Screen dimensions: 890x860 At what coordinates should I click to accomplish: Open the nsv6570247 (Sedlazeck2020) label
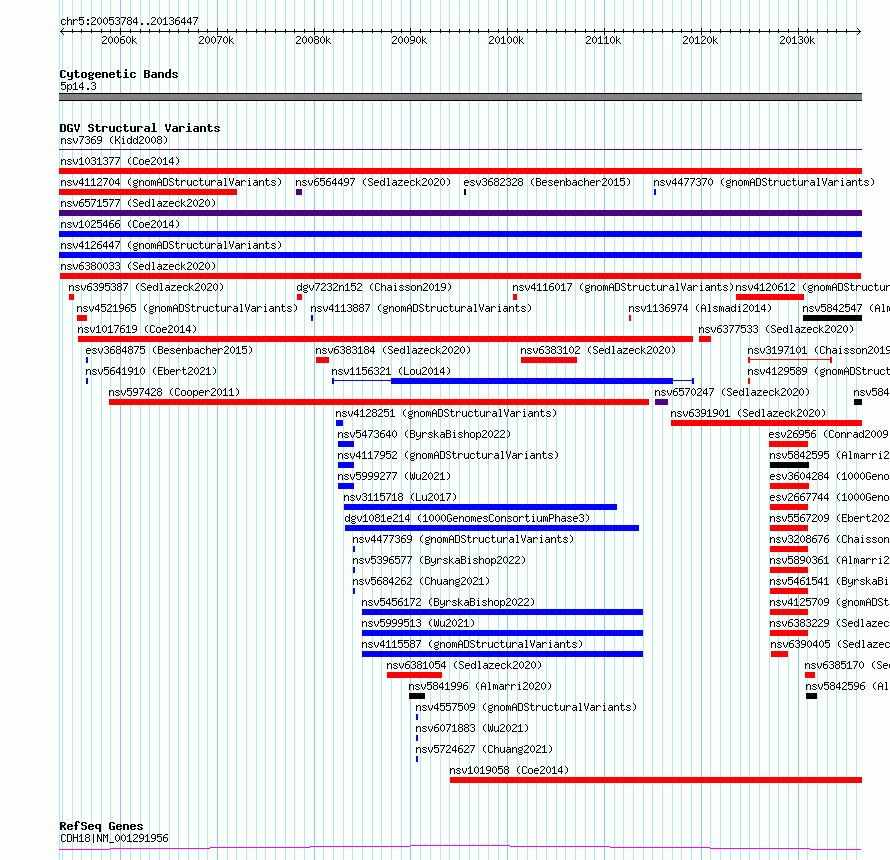(x=732, y=392)
